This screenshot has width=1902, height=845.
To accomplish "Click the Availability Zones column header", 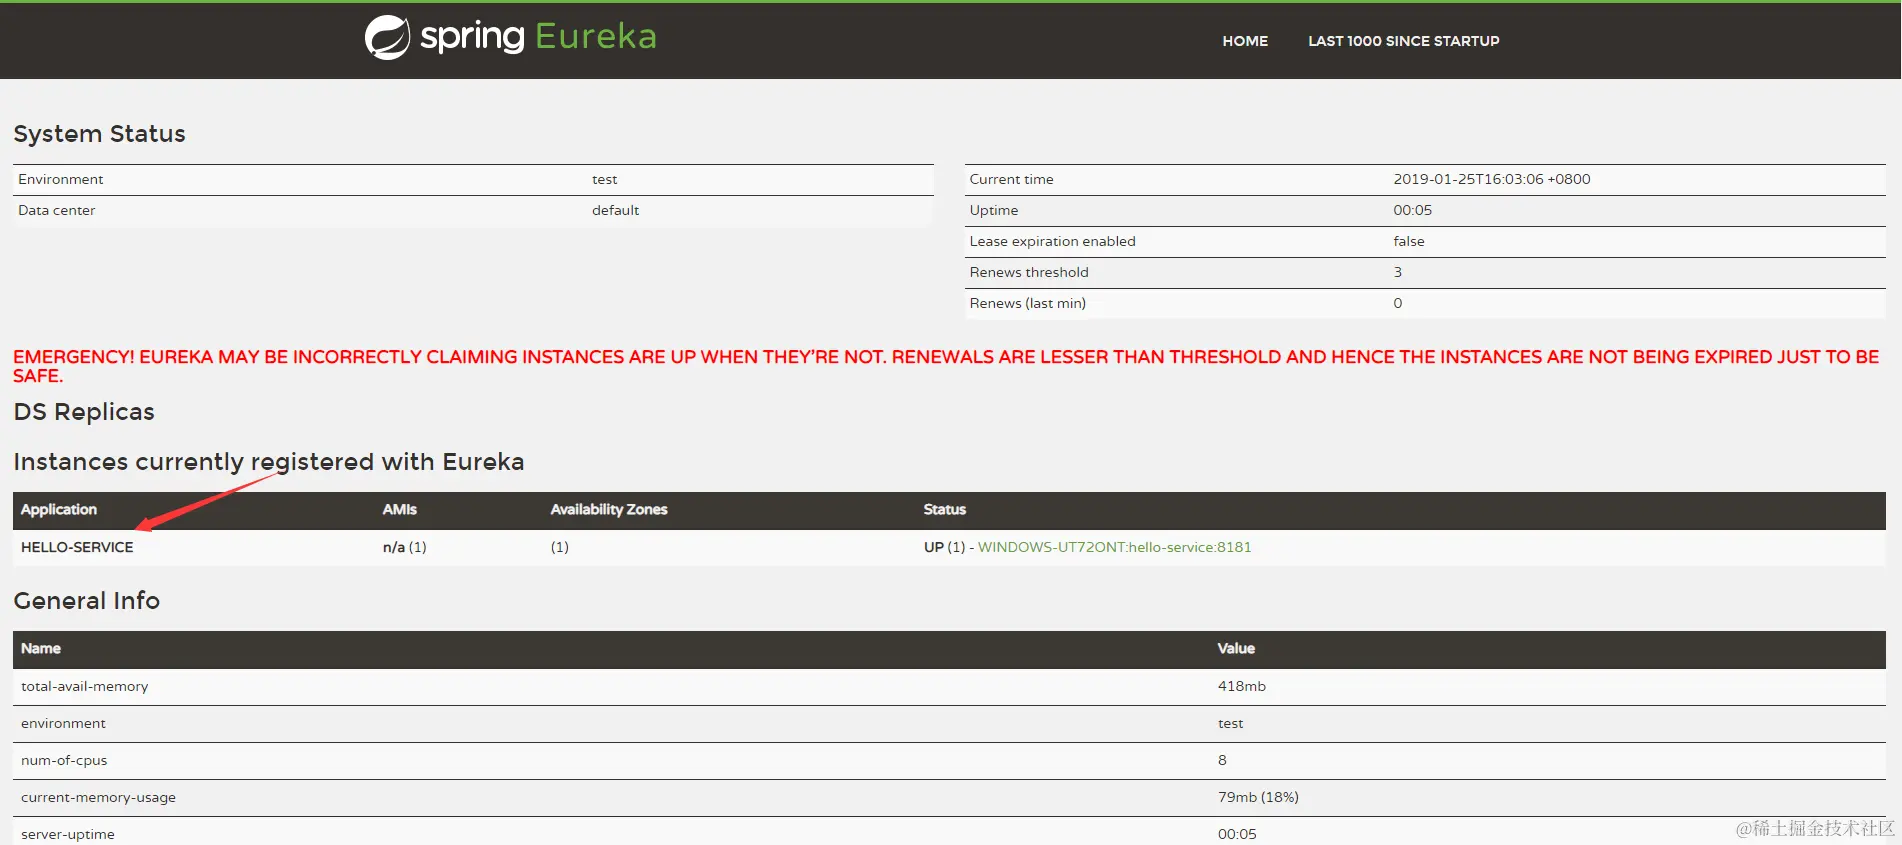I will click(609, 509).
